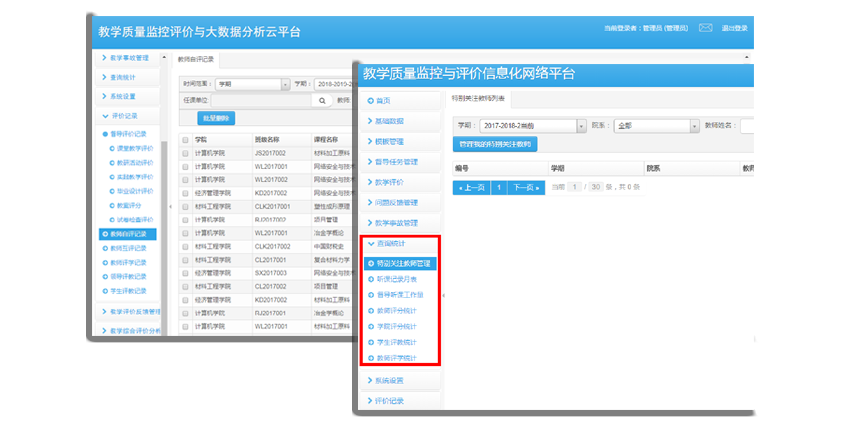The width and height of the screenshot is (846, 426).
Task: Expand 评价记录 in the front window sidebar
Action: point(400,401)
